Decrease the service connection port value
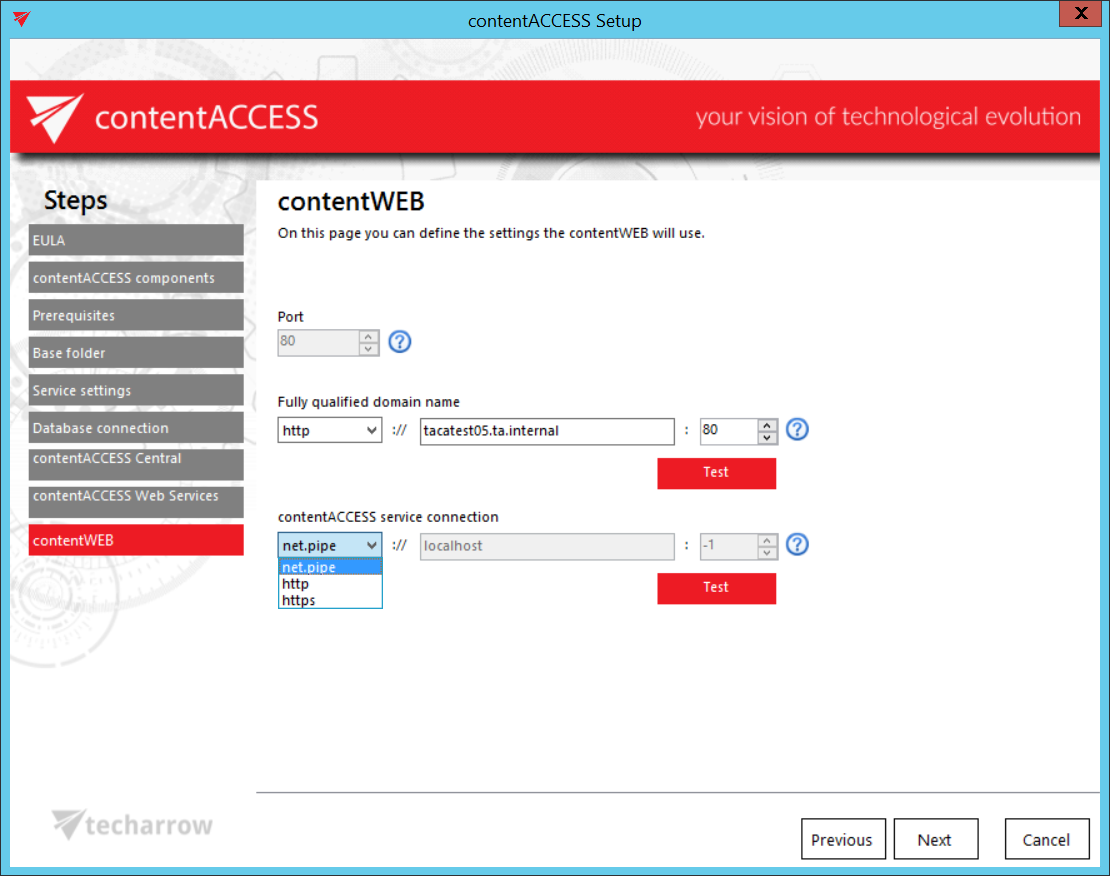The height and width of the screenshot is (876, 1110). 767,552
